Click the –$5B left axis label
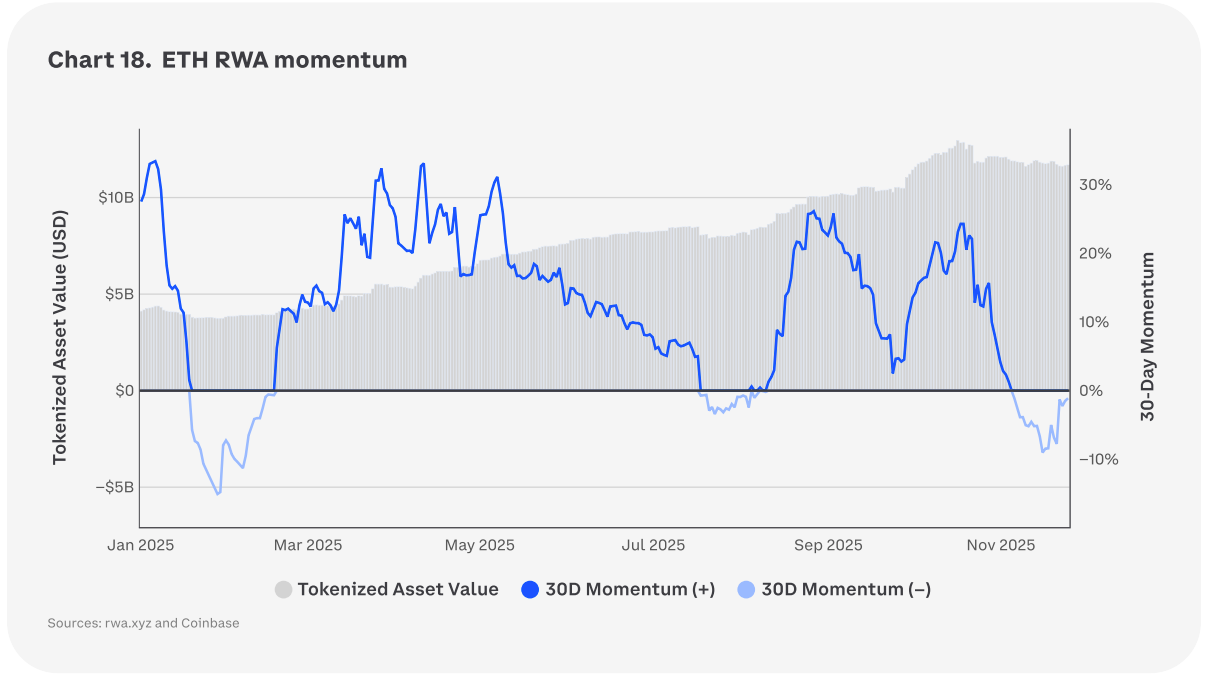The image size is (1206, 675). 113,488
